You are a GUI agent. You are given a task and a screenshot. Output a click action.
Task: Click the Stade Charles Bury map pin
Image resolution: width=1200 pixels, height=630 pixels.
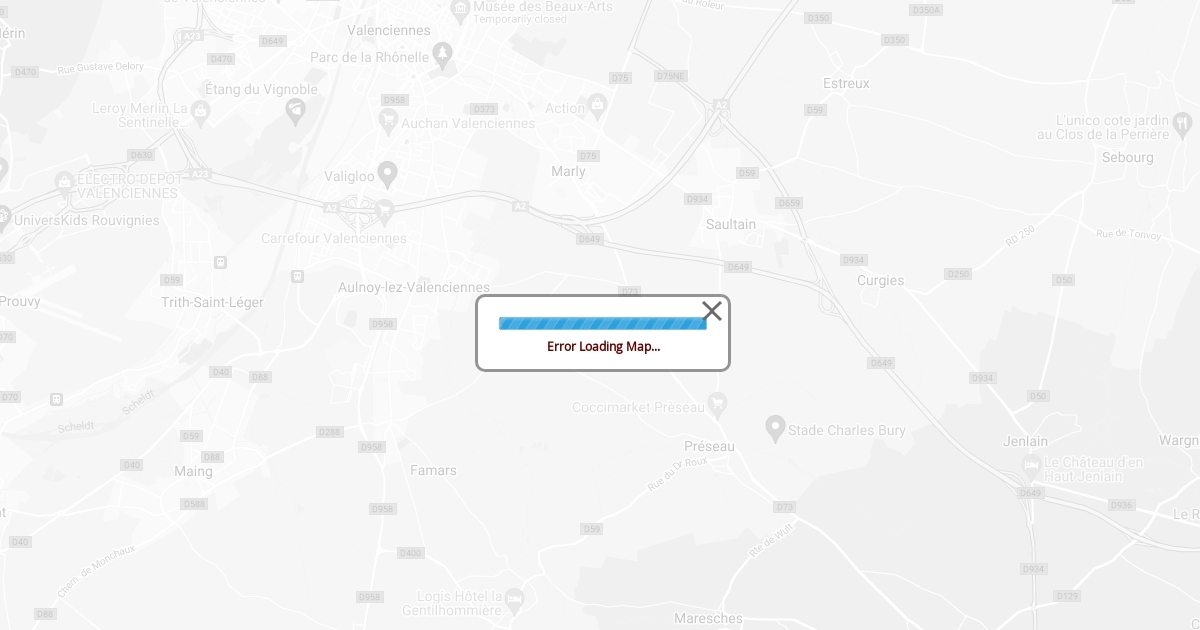[775, 429]
